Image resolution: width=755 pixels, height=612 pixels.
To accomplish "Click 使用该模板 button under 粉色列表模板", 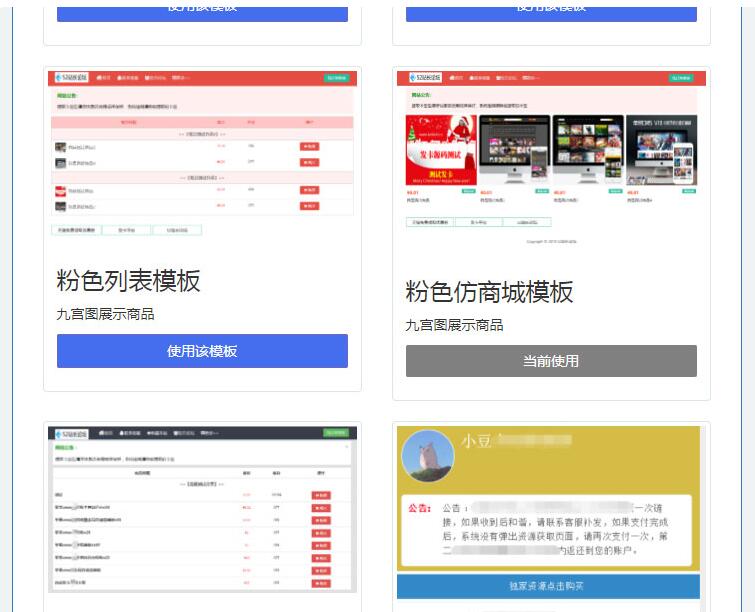I will coord(202,351).
